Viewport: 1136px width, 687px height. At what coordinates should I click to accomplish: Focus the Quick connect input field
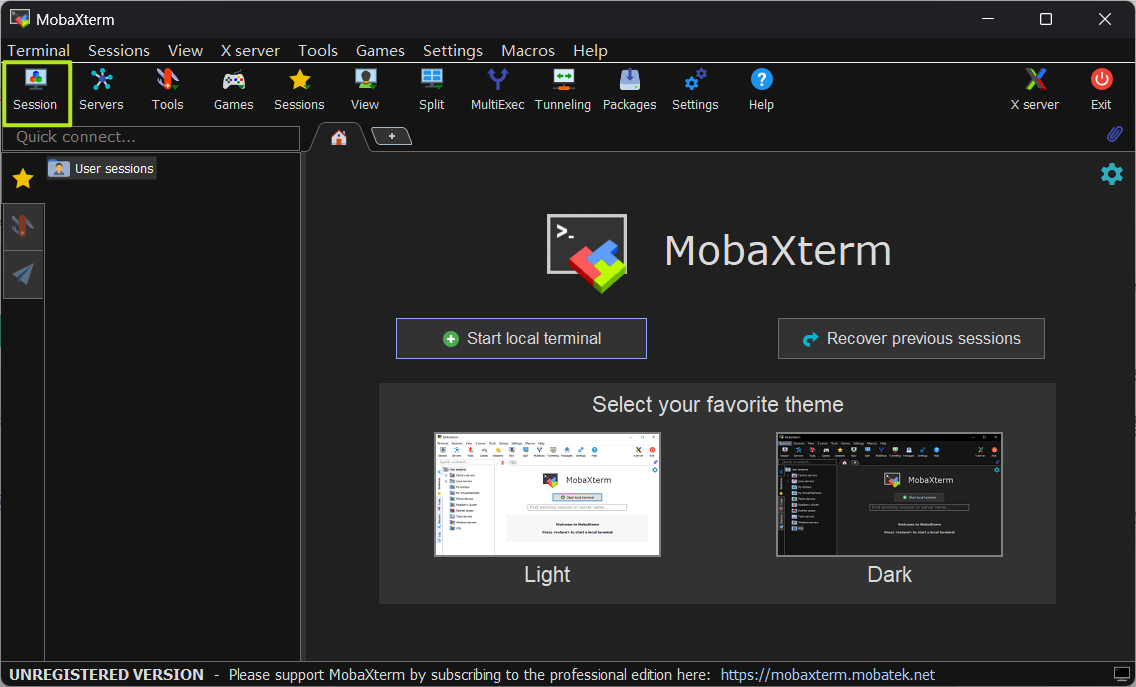tap(151, 137)
